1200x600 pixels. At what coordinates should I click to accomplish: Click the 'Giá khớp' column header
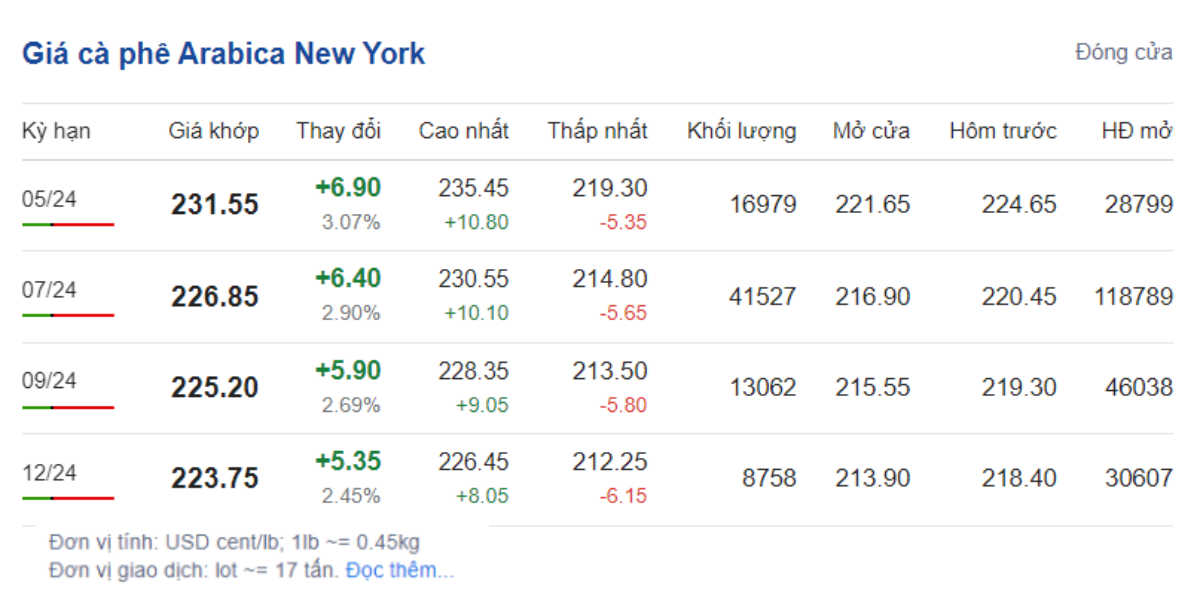tap(213, 131)
